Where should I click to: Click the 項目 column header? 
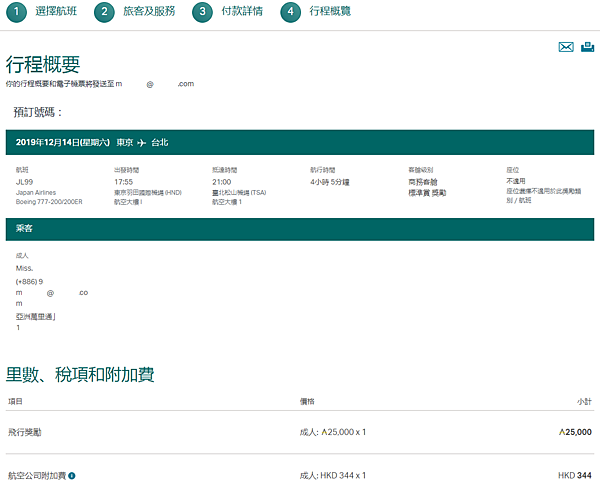(x=15, y=401)
